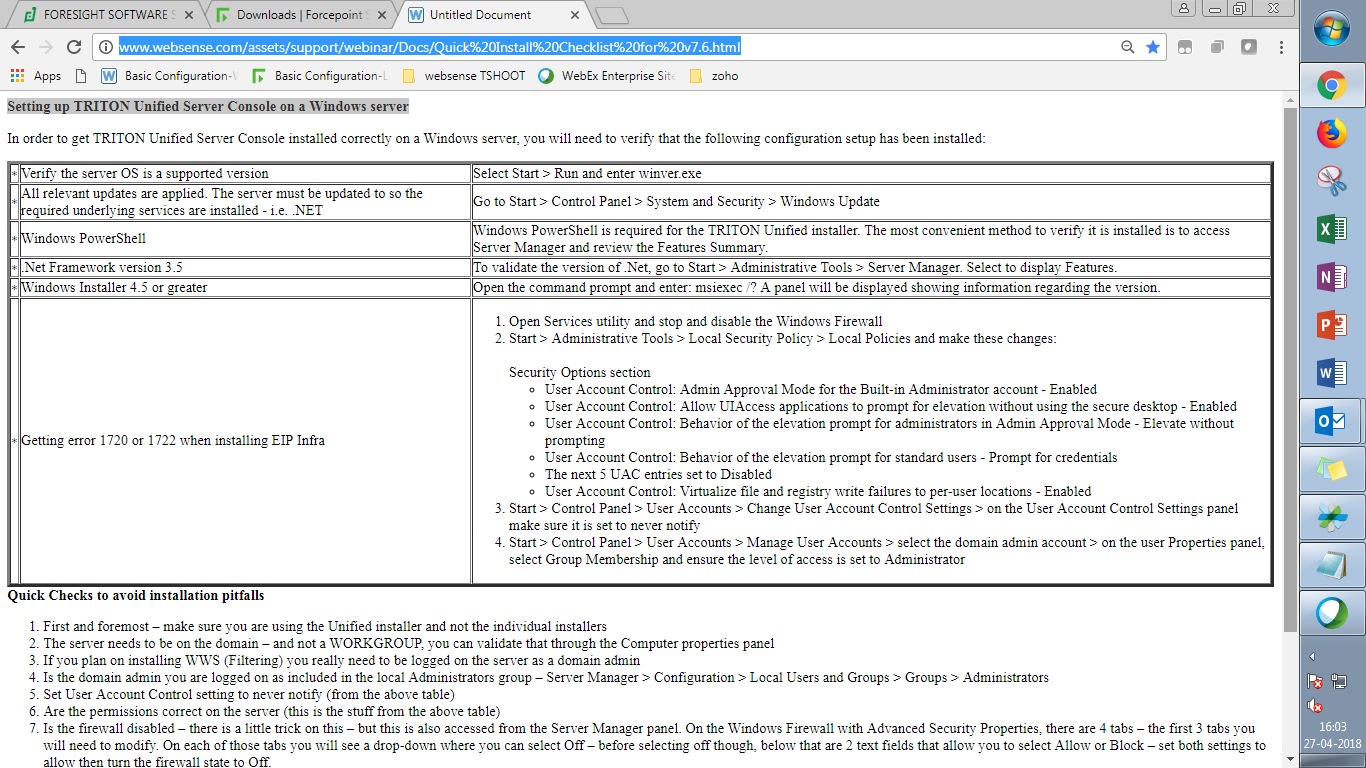Click 'The next 5 UAC entries set to Disabled'

[658, 474]
